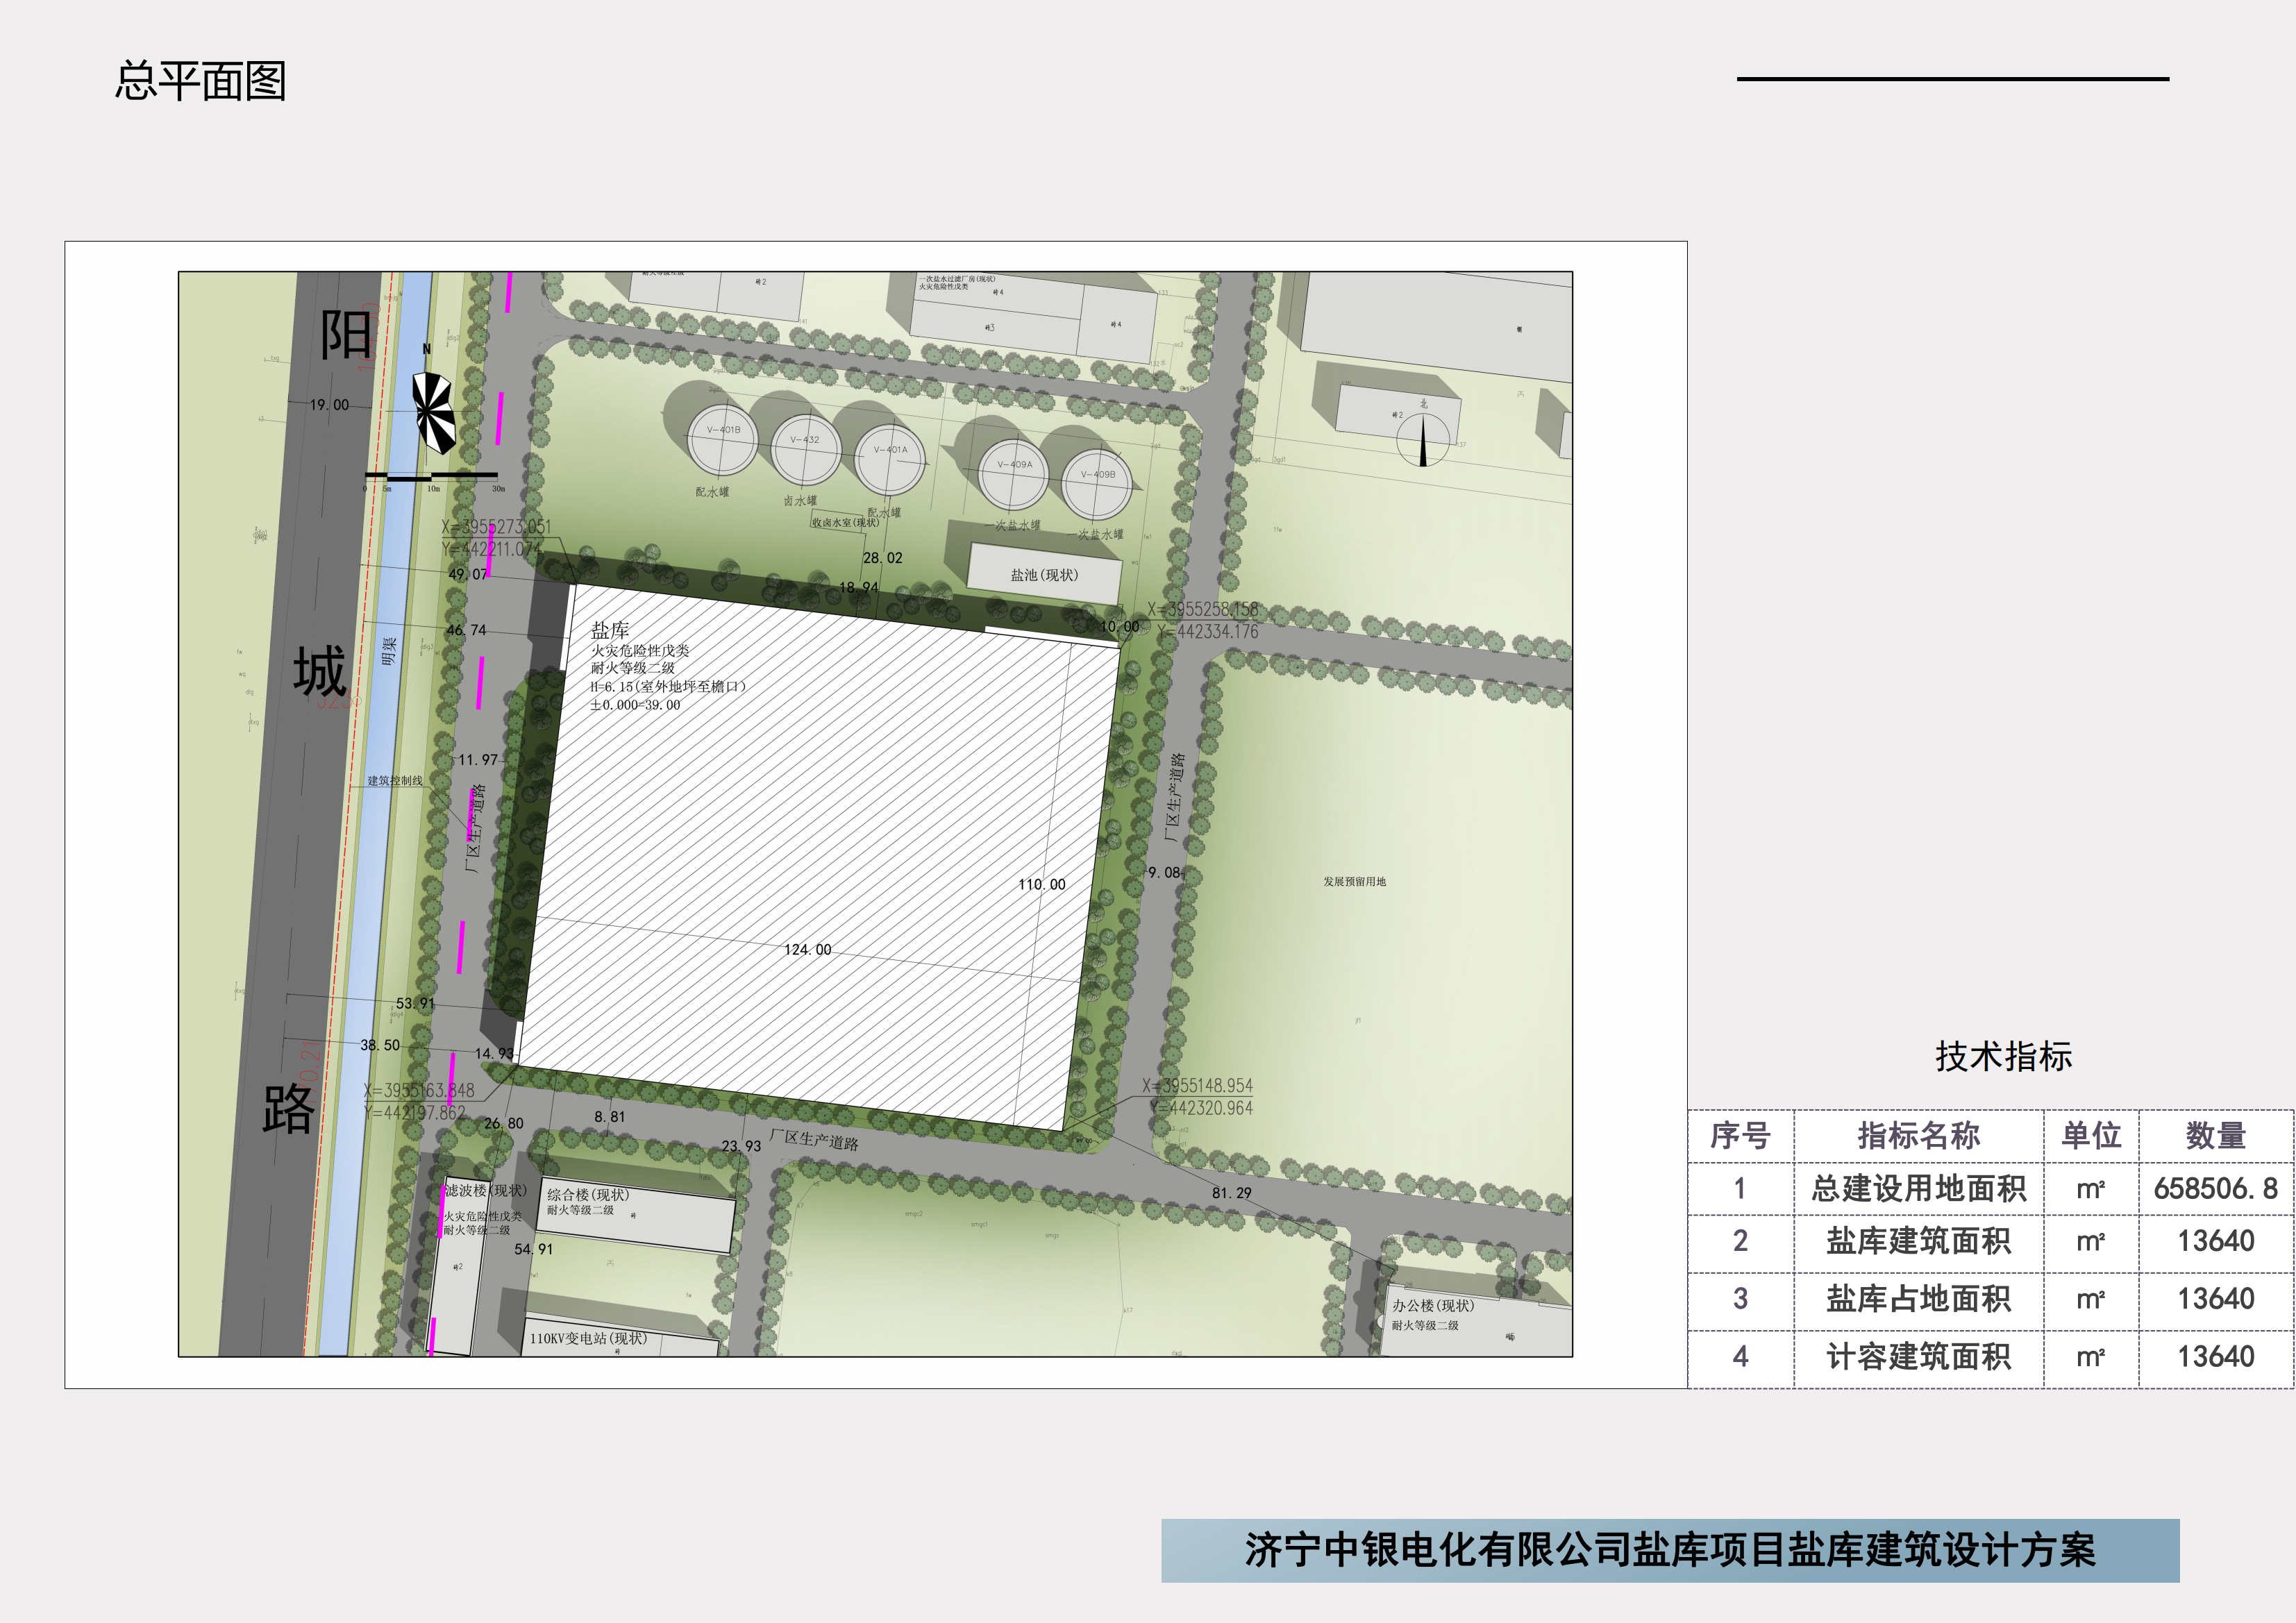Viewport: 2296px width, 1623px height.
Task: Click the small north pointer near top right
Action: tap(1423, 439)
